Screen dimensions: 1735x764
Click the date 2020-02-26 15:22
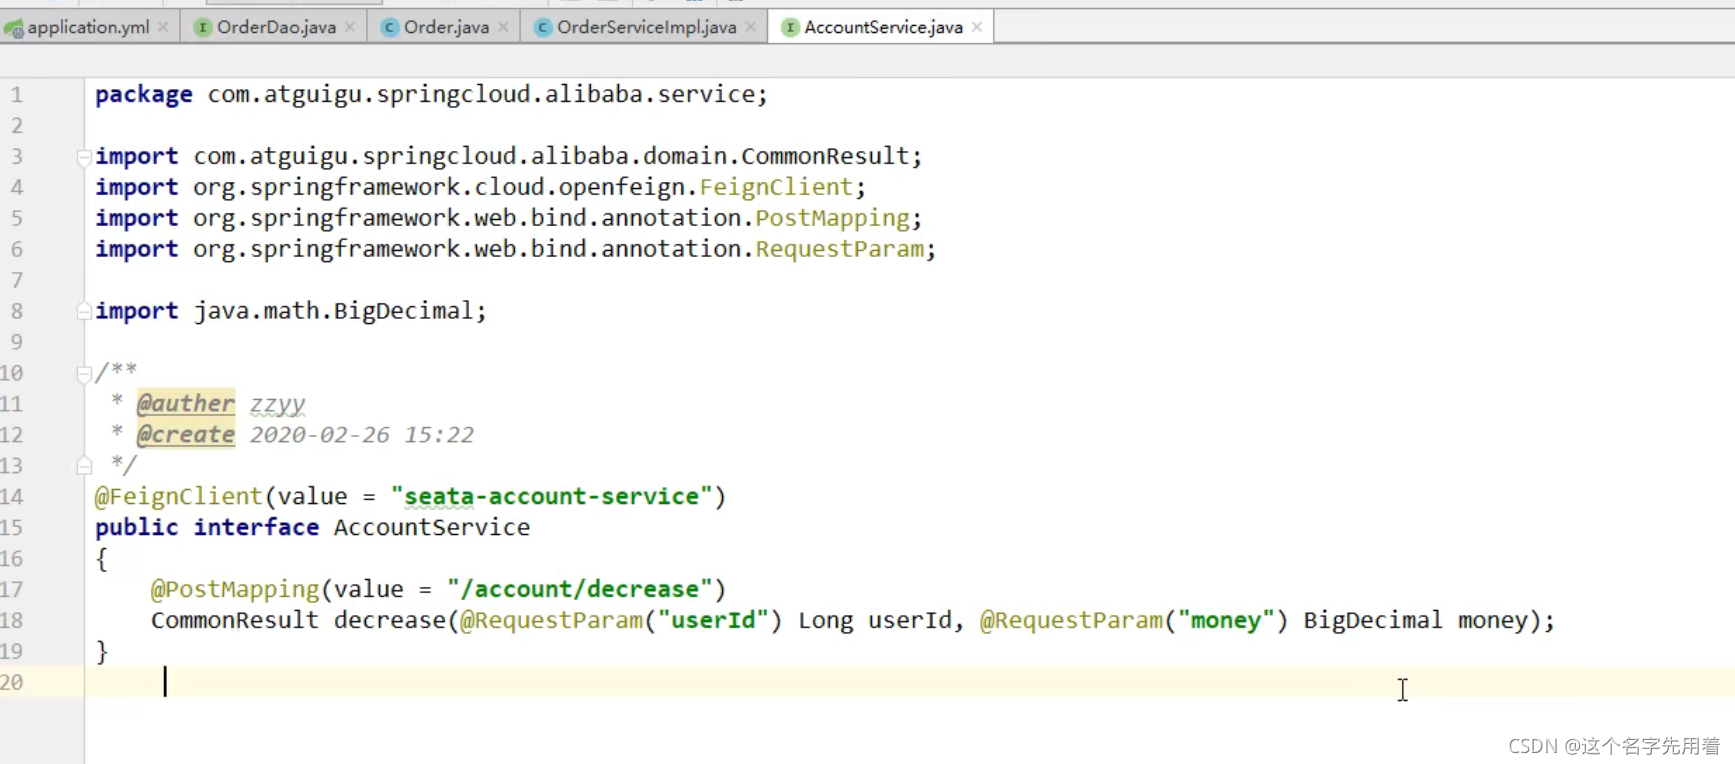pyautogui.click(x=361, y=434)
